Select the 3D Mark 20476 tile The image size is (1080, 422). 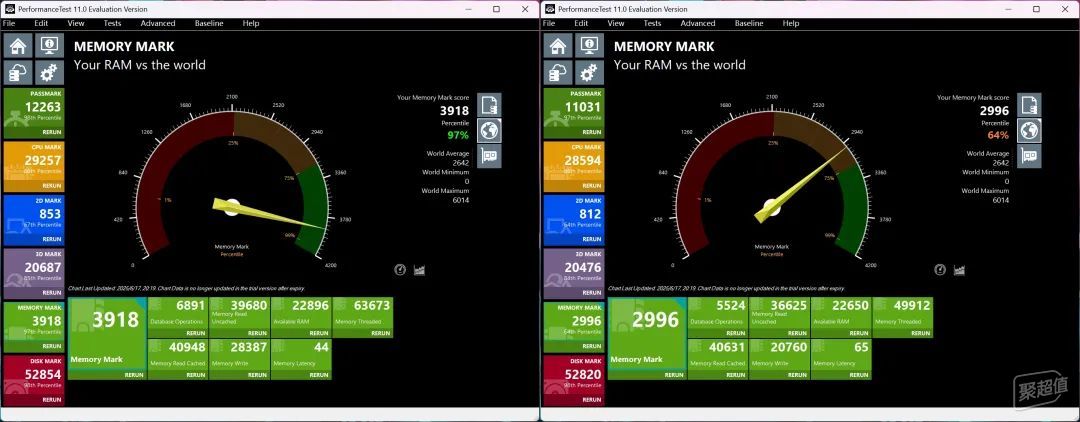[x=574, y=273]
